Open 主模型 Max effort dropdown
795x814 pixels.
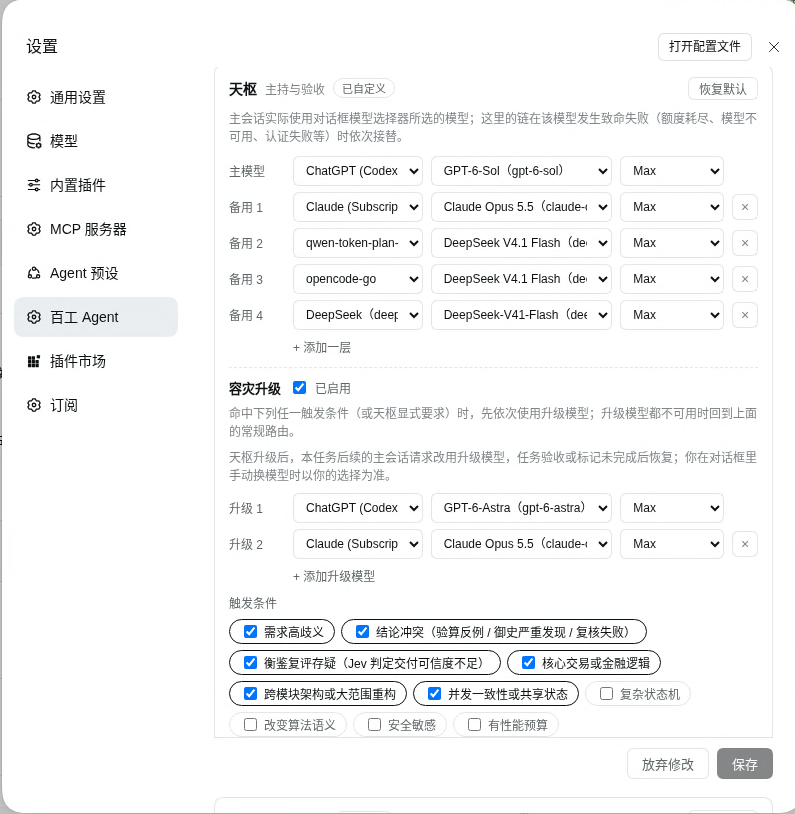(672, 171)
